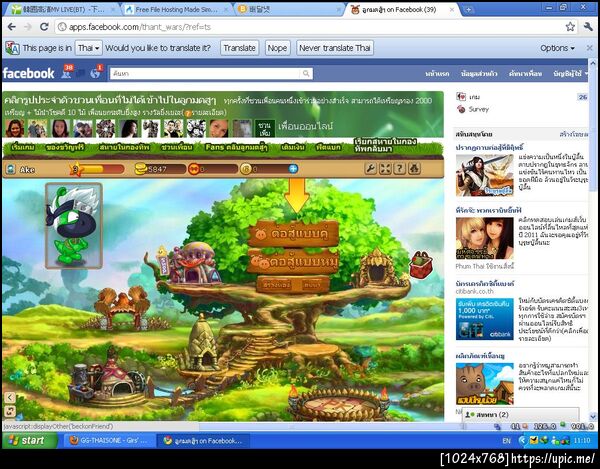The width and height of the screenshot is (600, 469).
Task: Go back with the browser back arrow
Action: [x=11, y=27]
